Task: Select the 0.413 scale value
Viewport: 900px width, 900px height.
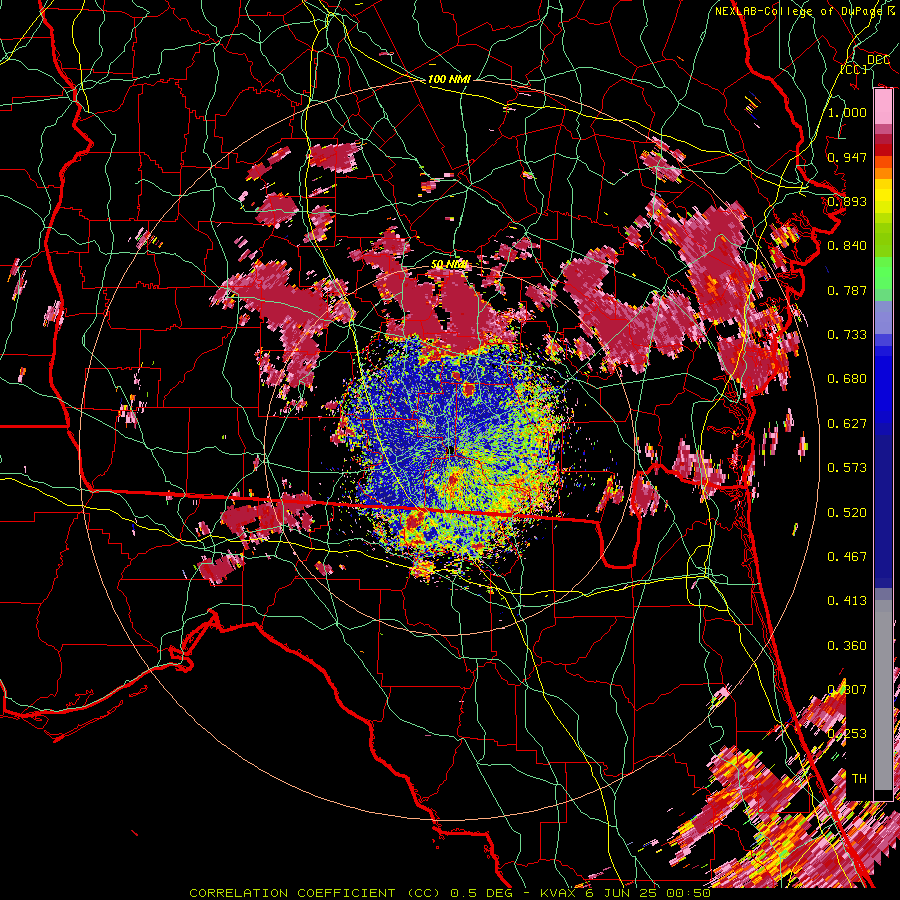Action: 847,601
